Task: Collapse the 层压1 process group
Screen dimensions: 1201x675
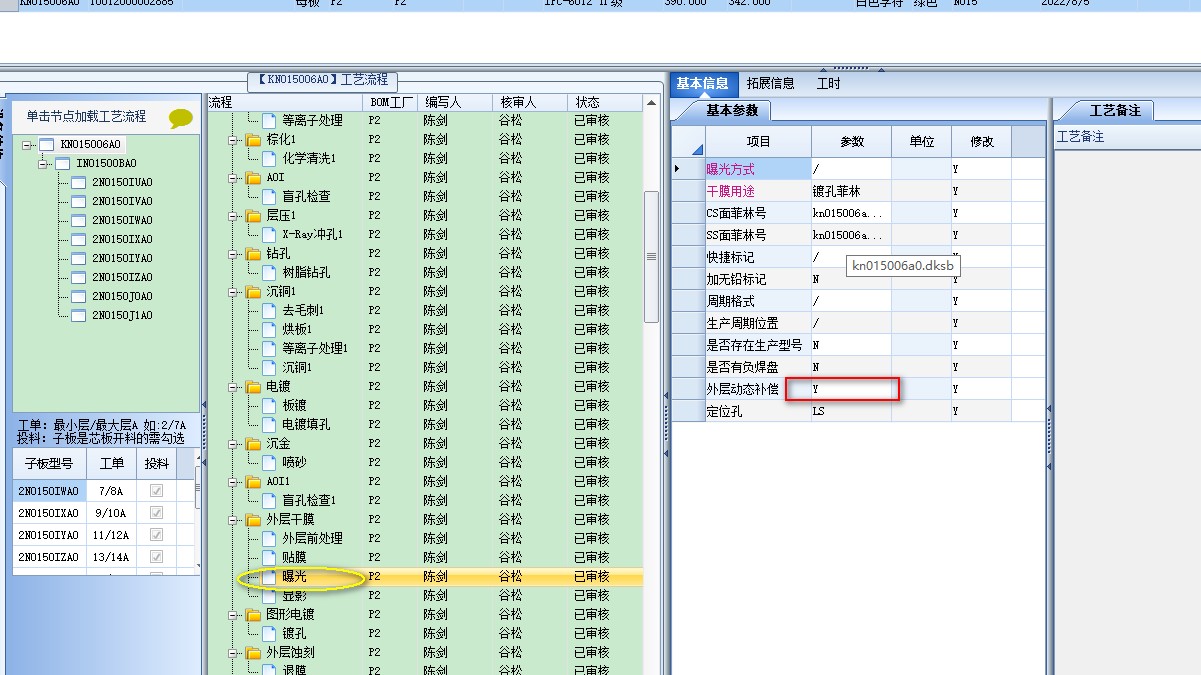Action: (x=233, y=215)
